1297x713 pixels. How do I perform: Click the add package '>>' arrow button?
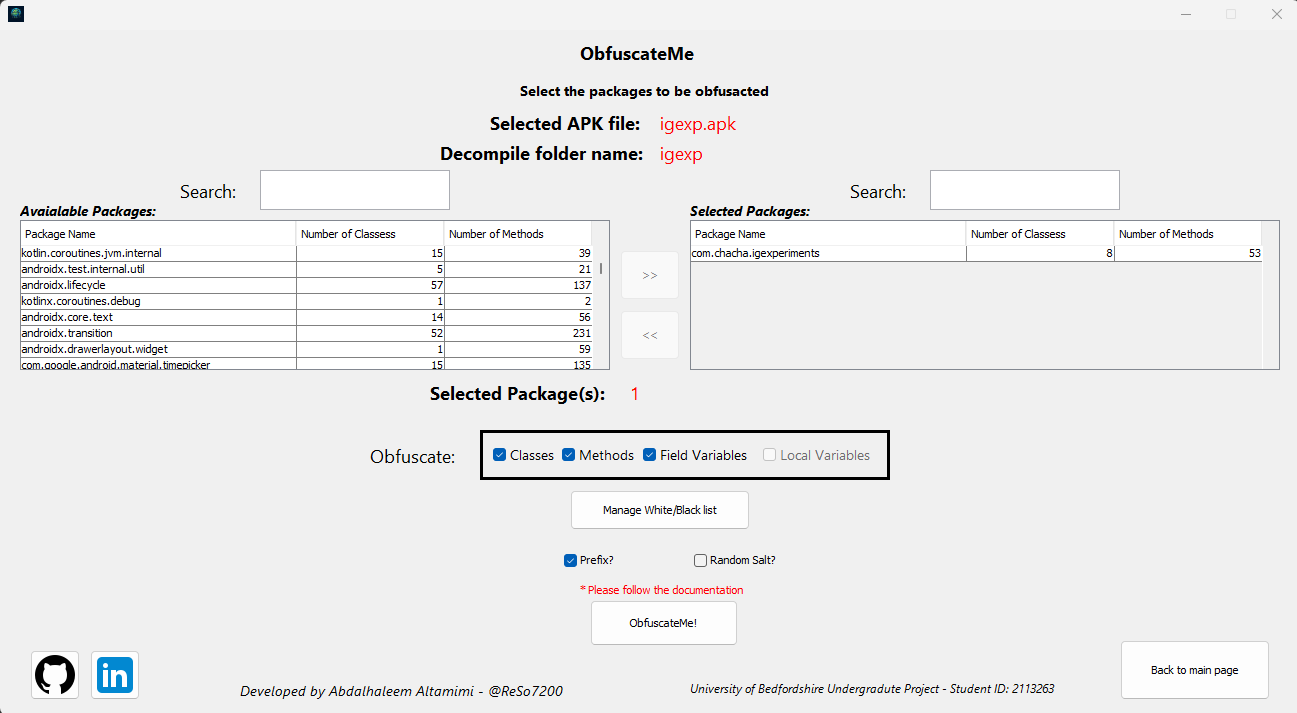coord(650,275)
